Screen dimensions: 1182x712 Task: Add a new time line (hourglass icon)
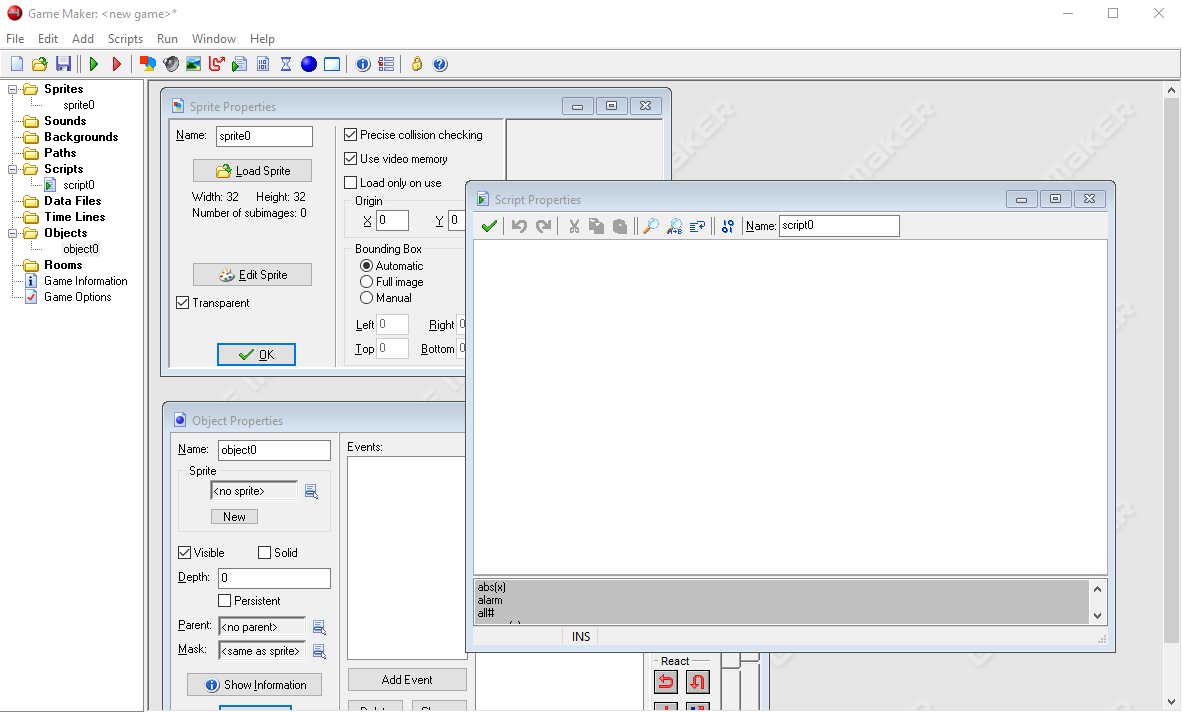click(x=286, y=64)
